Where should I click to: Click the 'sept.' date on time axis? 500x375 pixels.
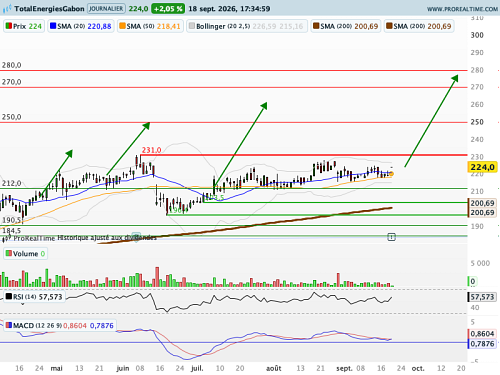(x=344, y=368)
